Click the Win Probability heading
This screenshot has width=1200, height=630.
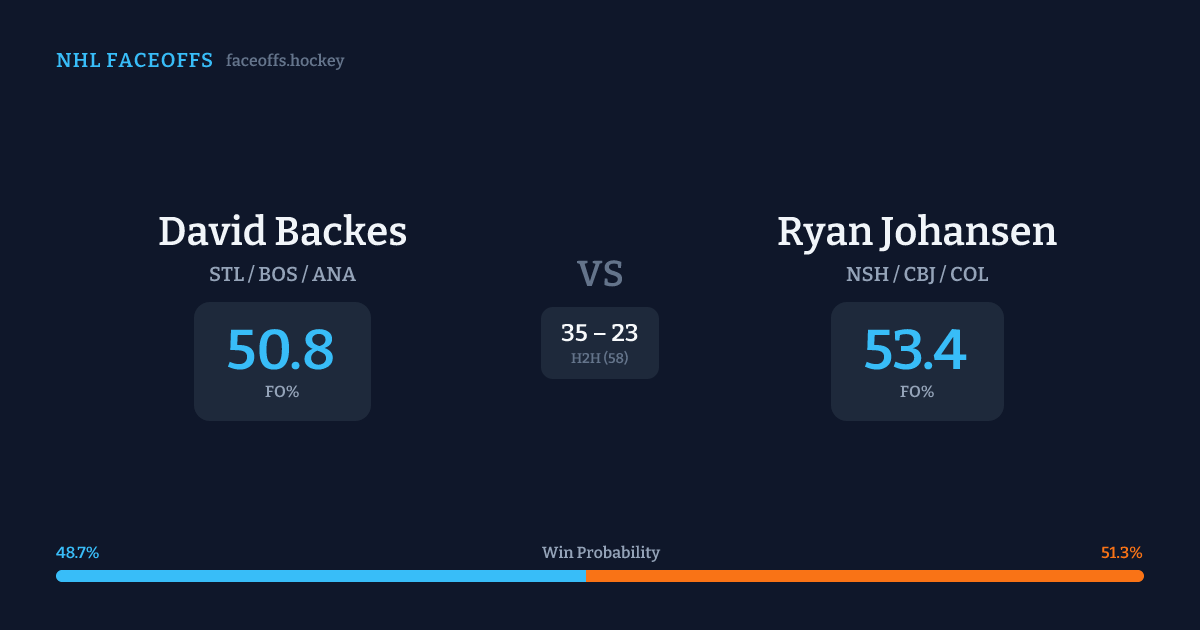[600, 553]
